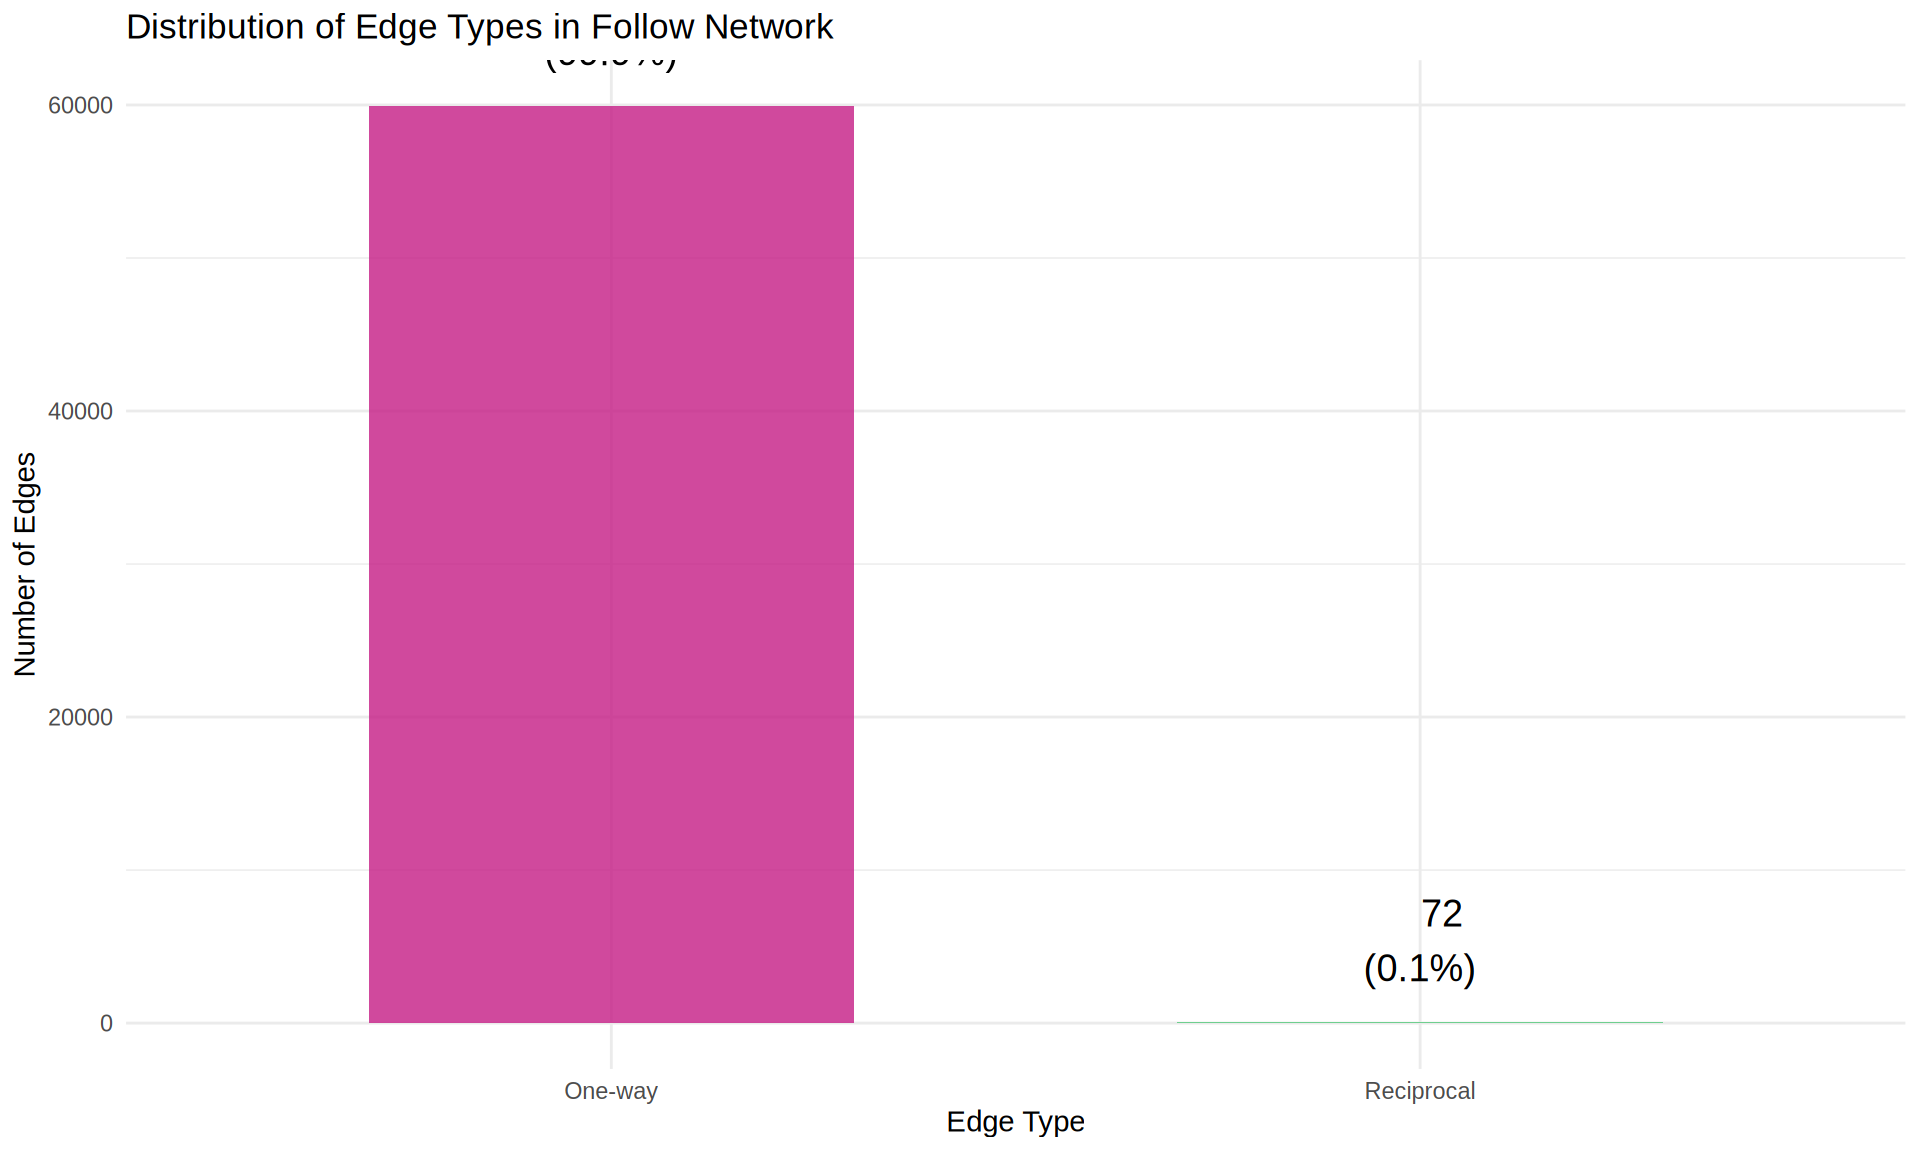Click the 0 y-axis tick label
The image size is (1920, 1152).
pos(106,1023)
